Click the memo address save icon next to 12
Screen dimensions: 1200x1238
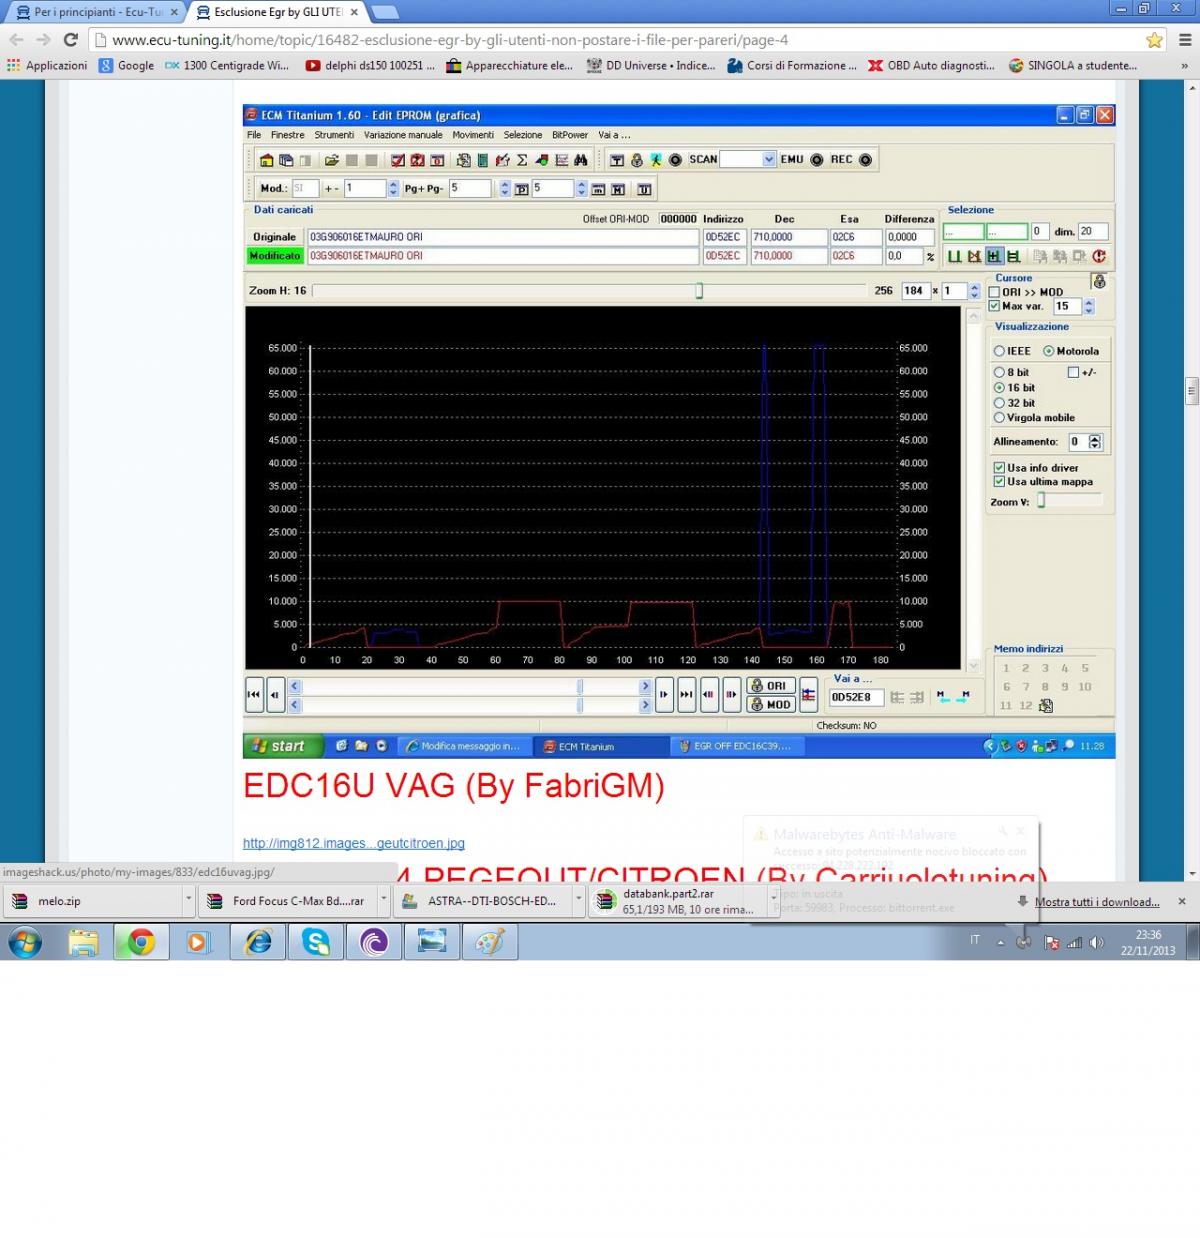click(x=1046, y=706)
